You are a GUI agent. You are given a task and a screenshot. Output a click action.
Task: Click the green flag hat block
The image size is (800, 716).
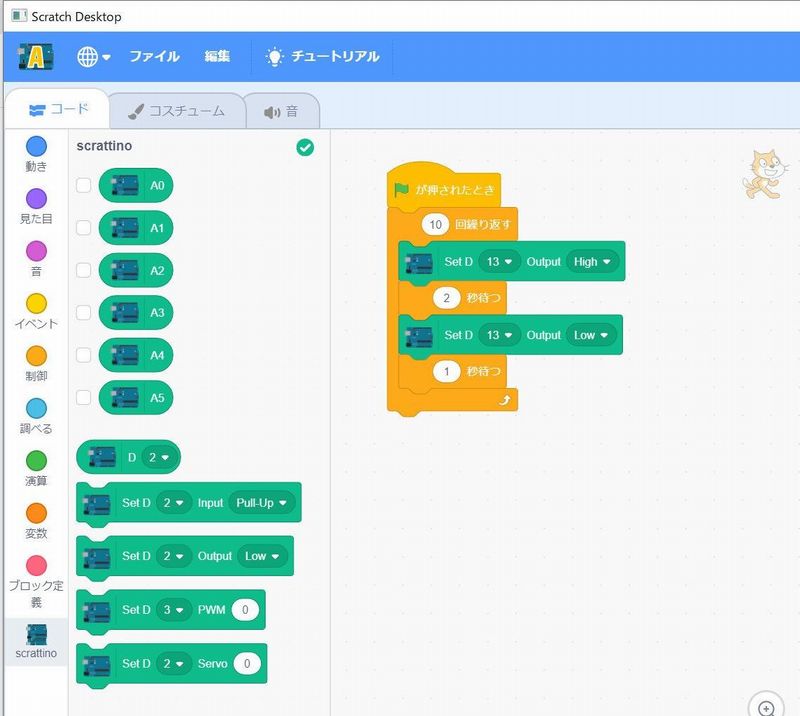point(442,189)
